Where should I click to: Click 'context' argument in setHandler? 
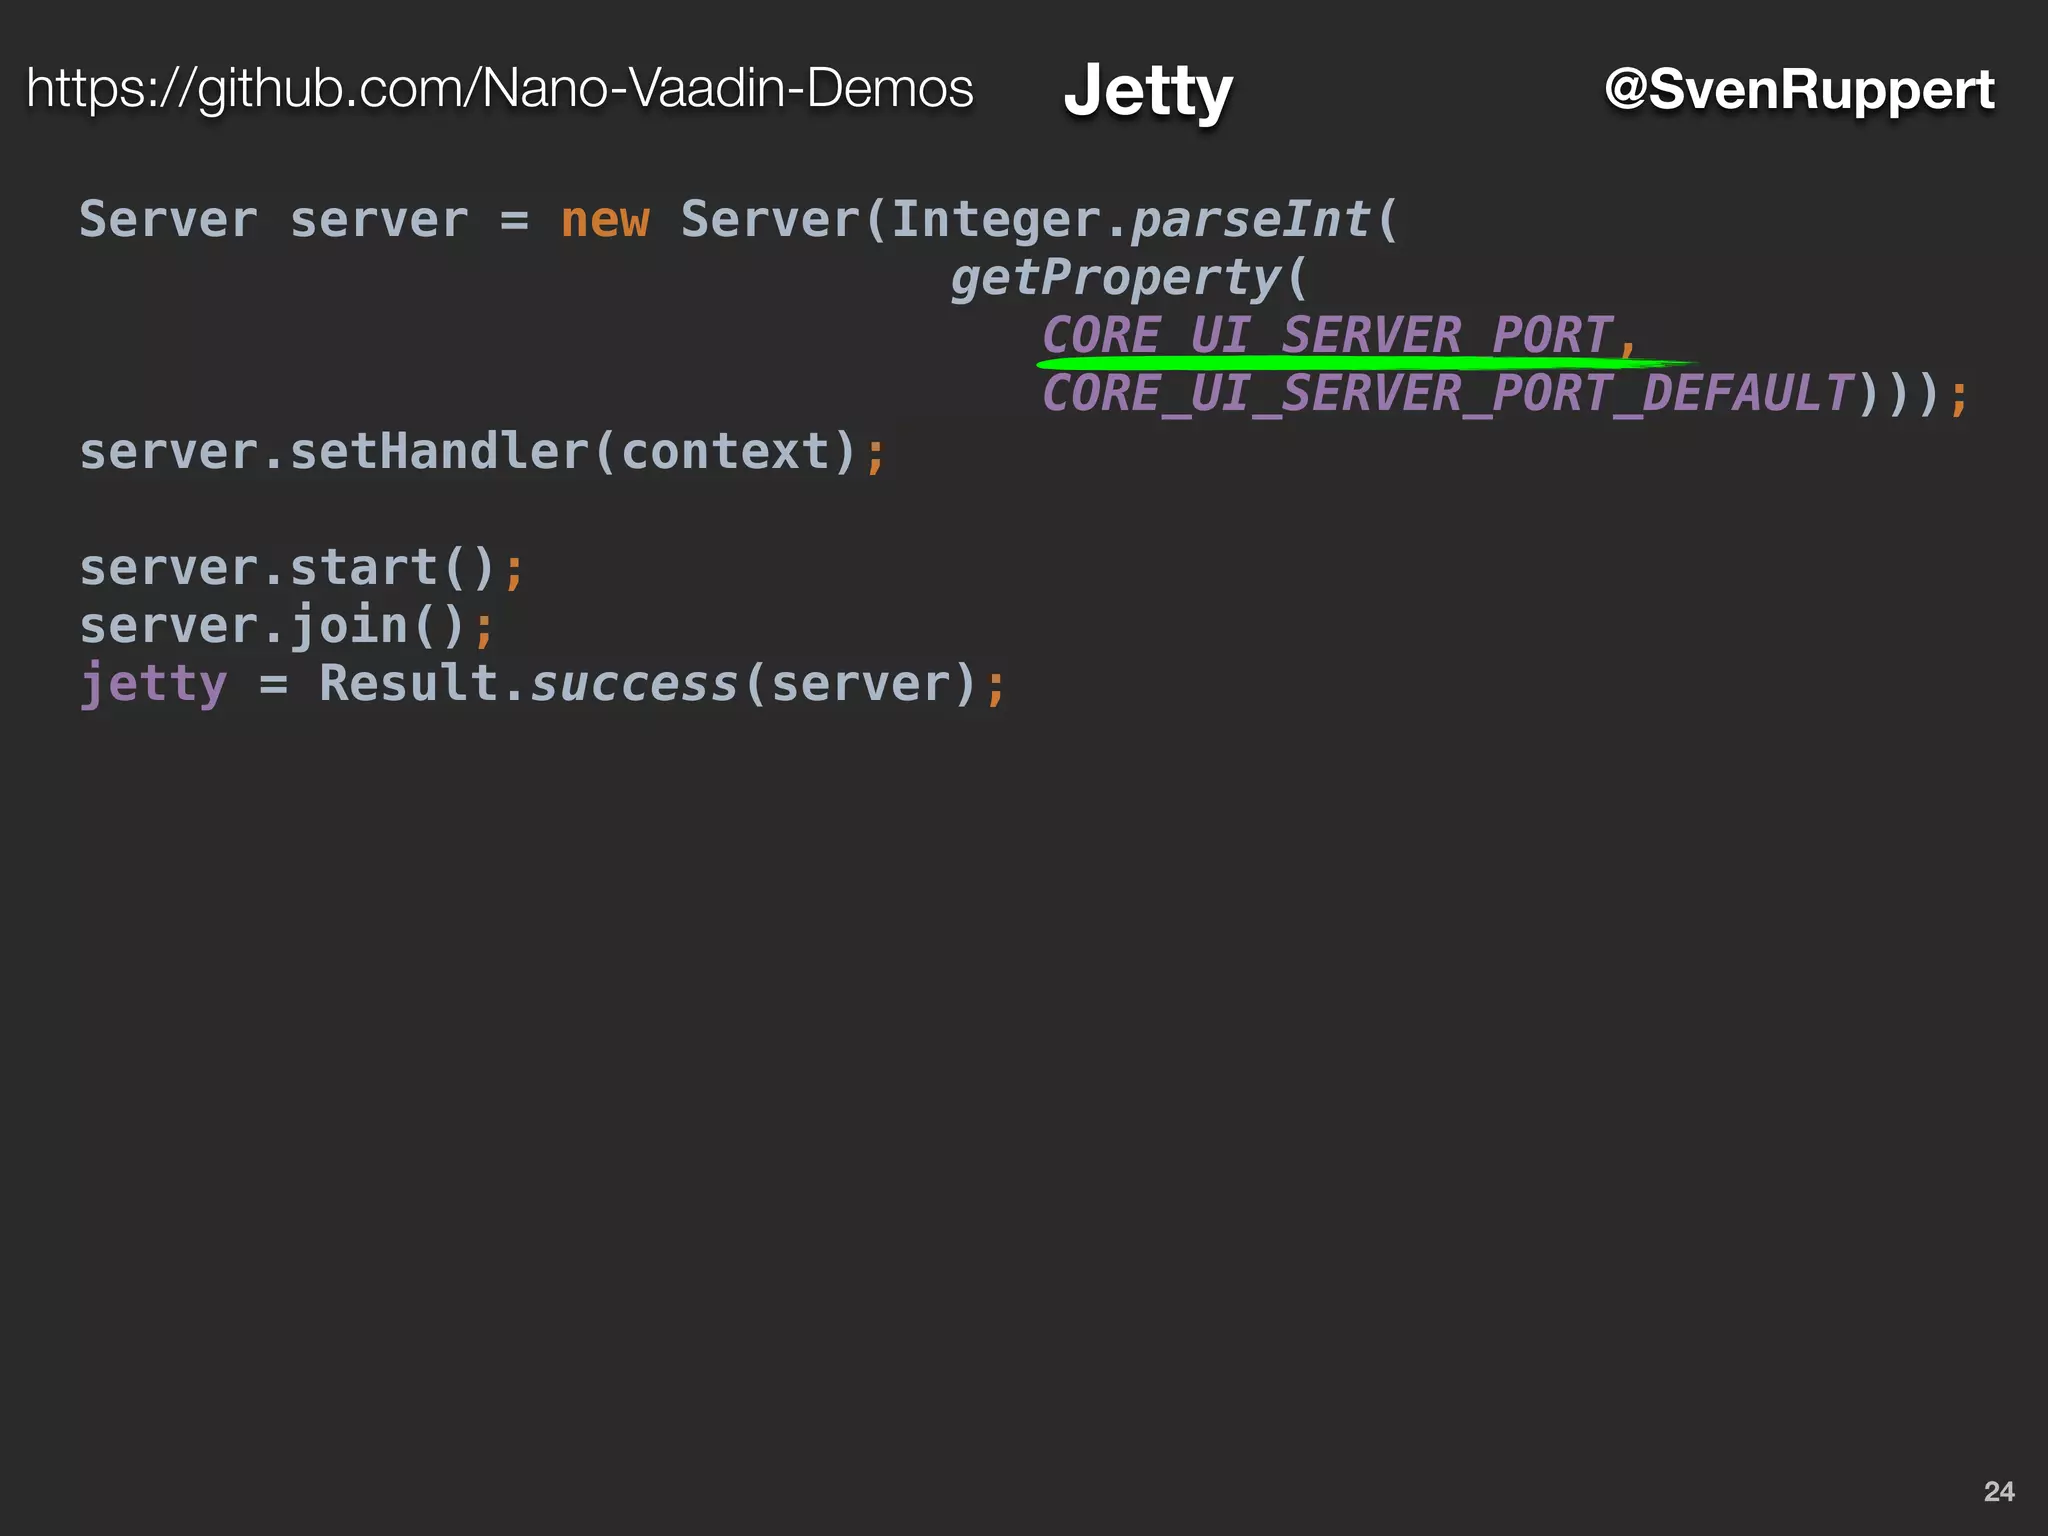(726, 451)
